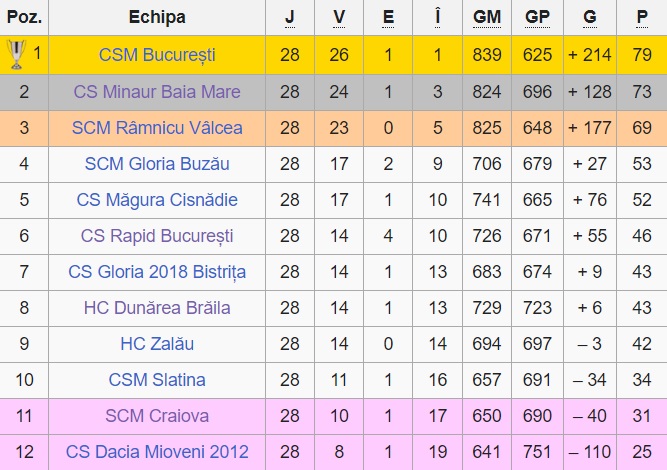Click the + 214 goal difference cell
This screenshot has width=667, height=470.
[589, 55]
